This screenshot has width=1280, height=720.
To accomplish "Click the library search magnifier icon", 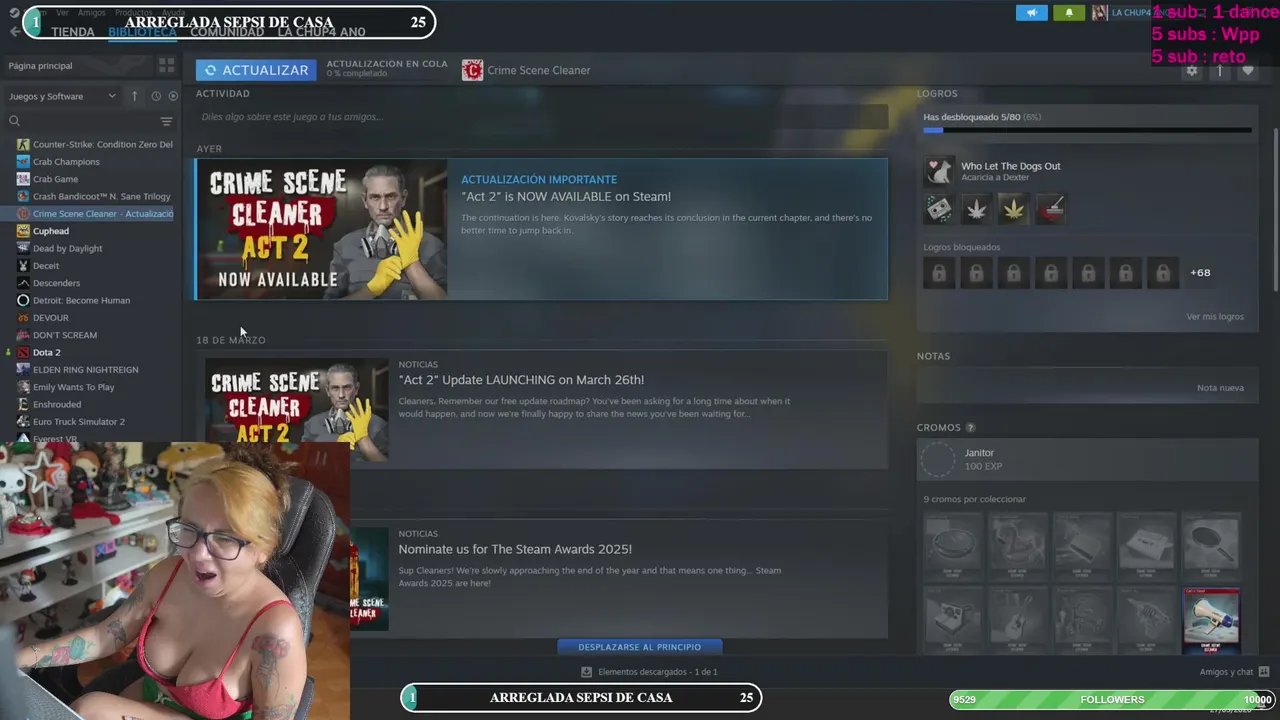I will point(14,121).
